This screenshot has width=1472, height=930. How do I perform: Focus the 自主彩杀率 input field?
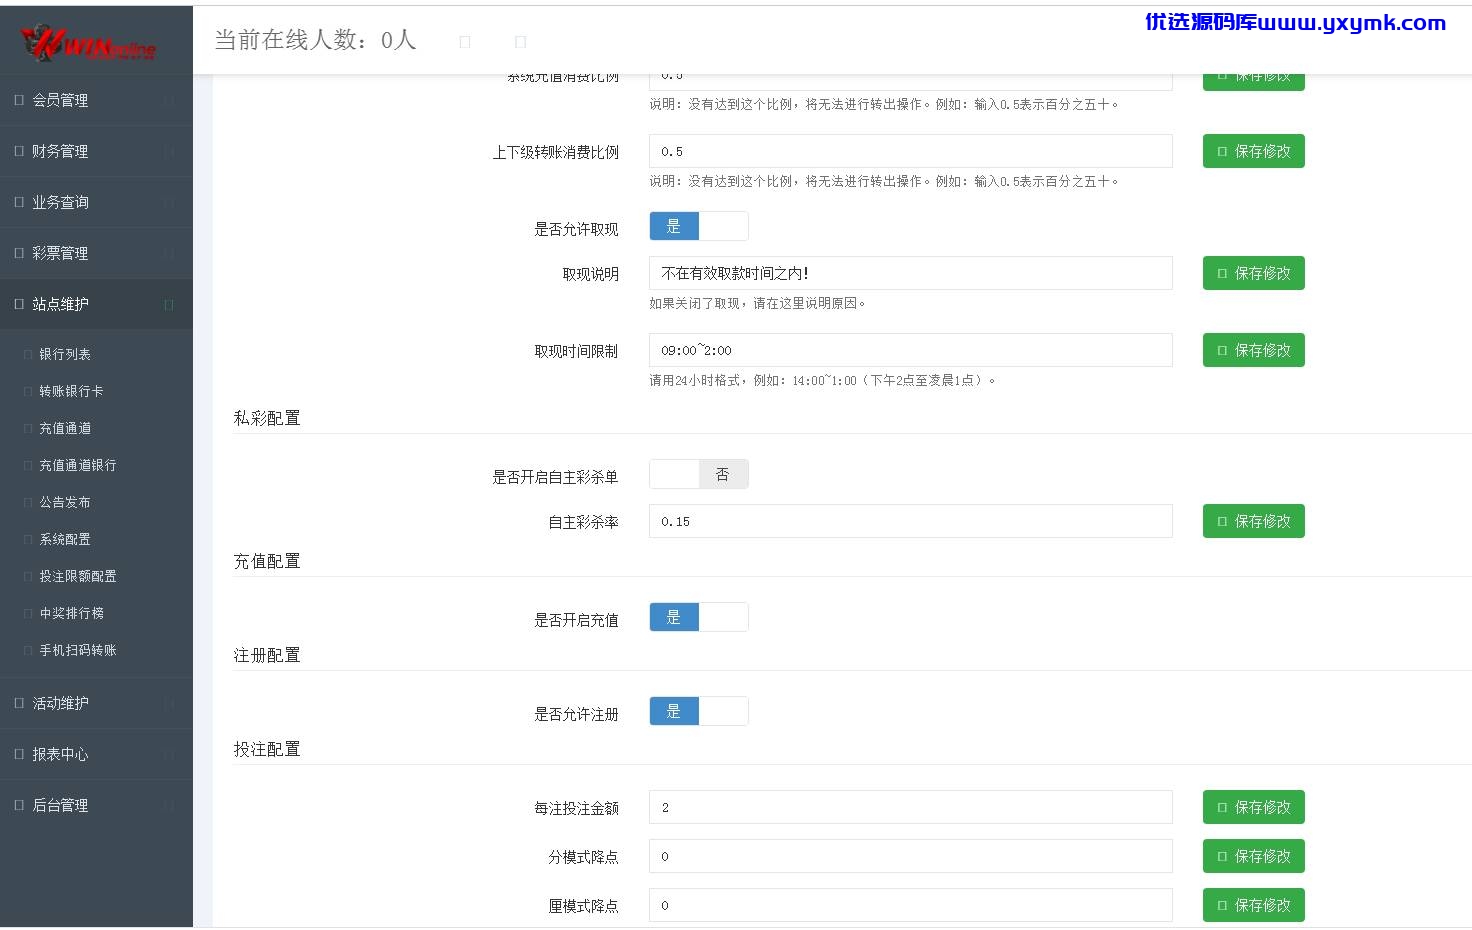[x=911, y=521]
